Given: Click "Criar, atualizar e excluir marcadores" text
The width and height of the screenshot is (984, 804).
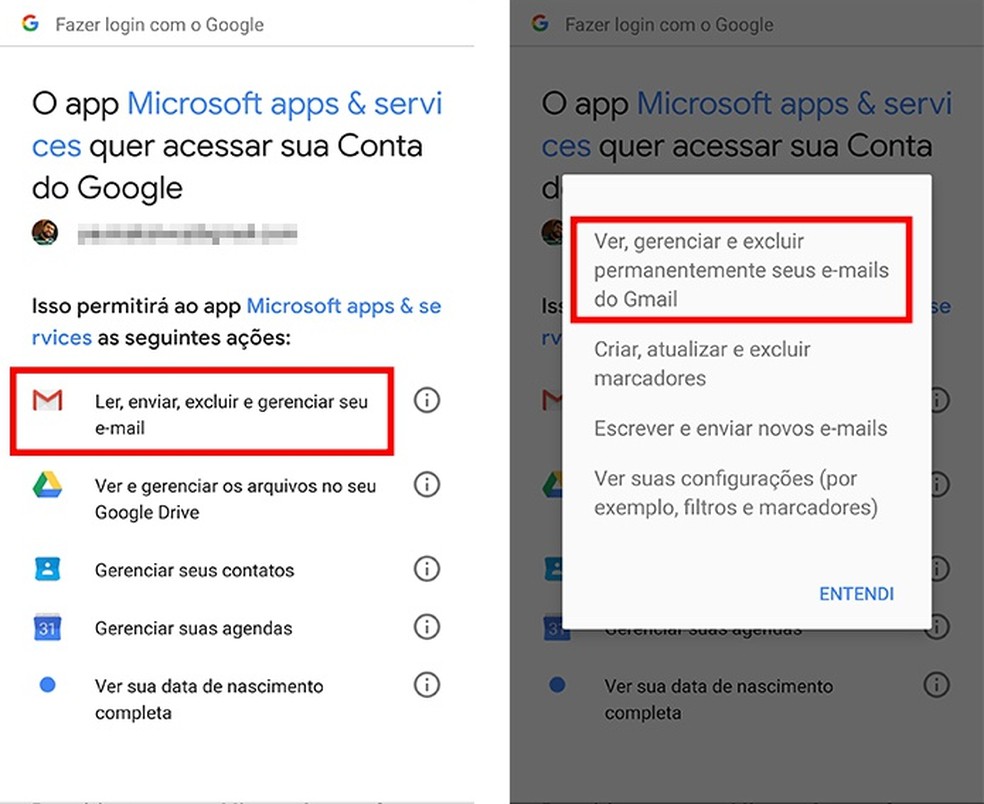Looking at the screenshot, I should (702, 364).
